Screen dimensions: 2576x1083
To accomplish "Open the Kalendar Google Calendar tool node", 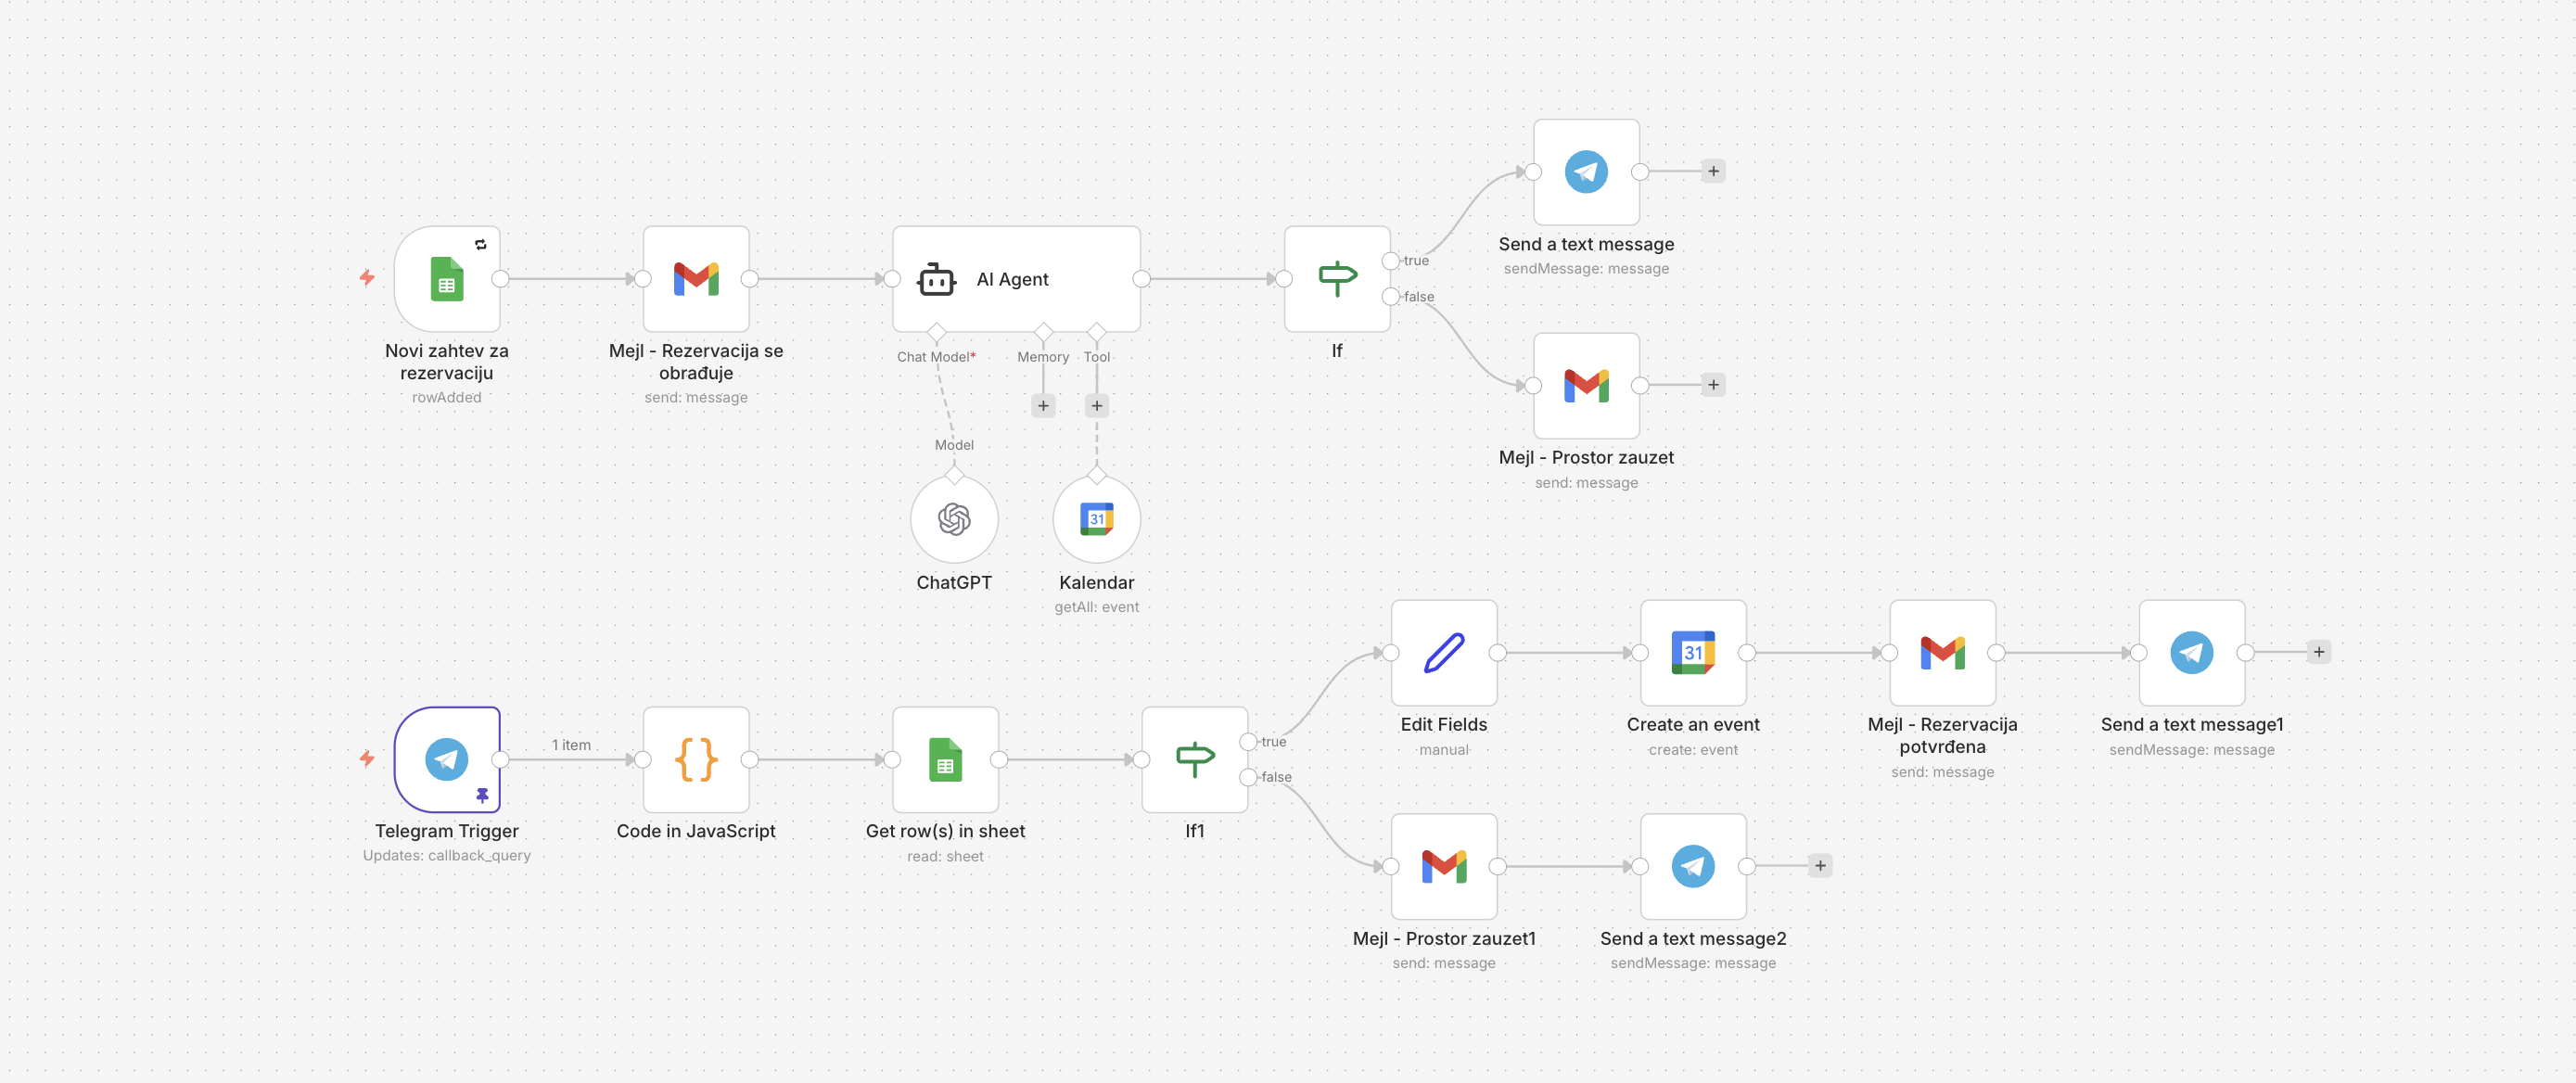I will (x=1096, y=519).
